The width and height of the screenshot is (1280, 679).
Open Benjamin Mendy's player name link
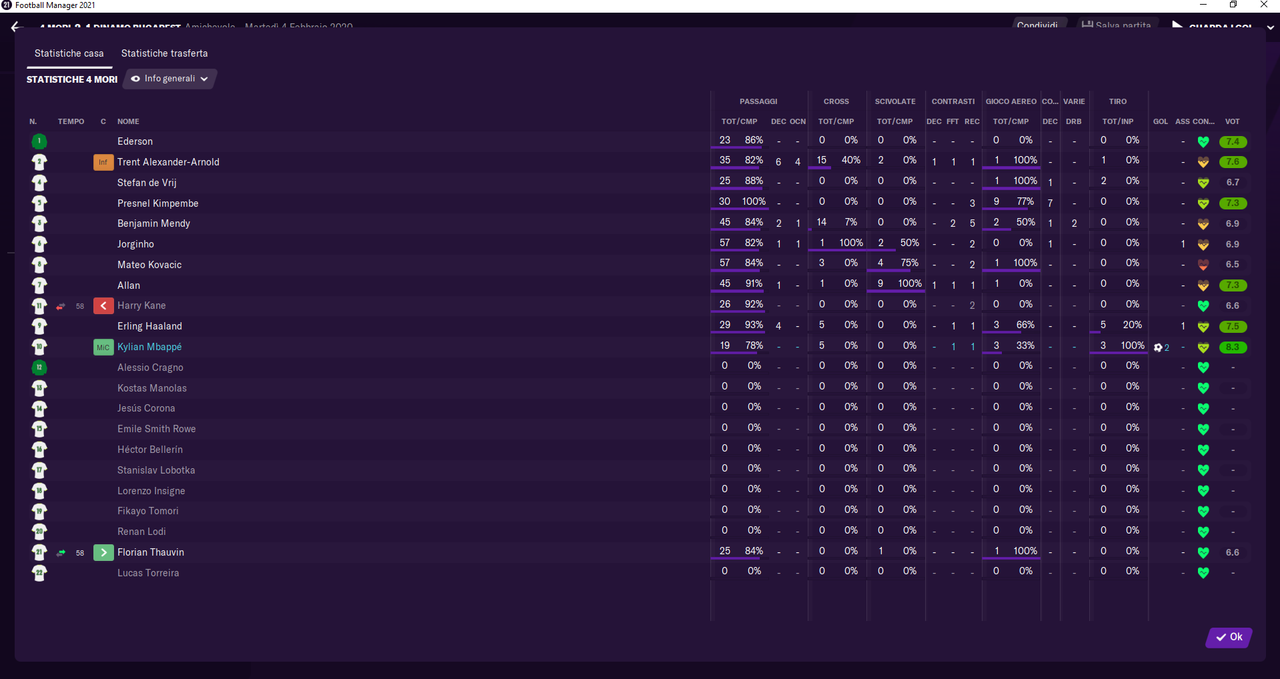[153, 223]
